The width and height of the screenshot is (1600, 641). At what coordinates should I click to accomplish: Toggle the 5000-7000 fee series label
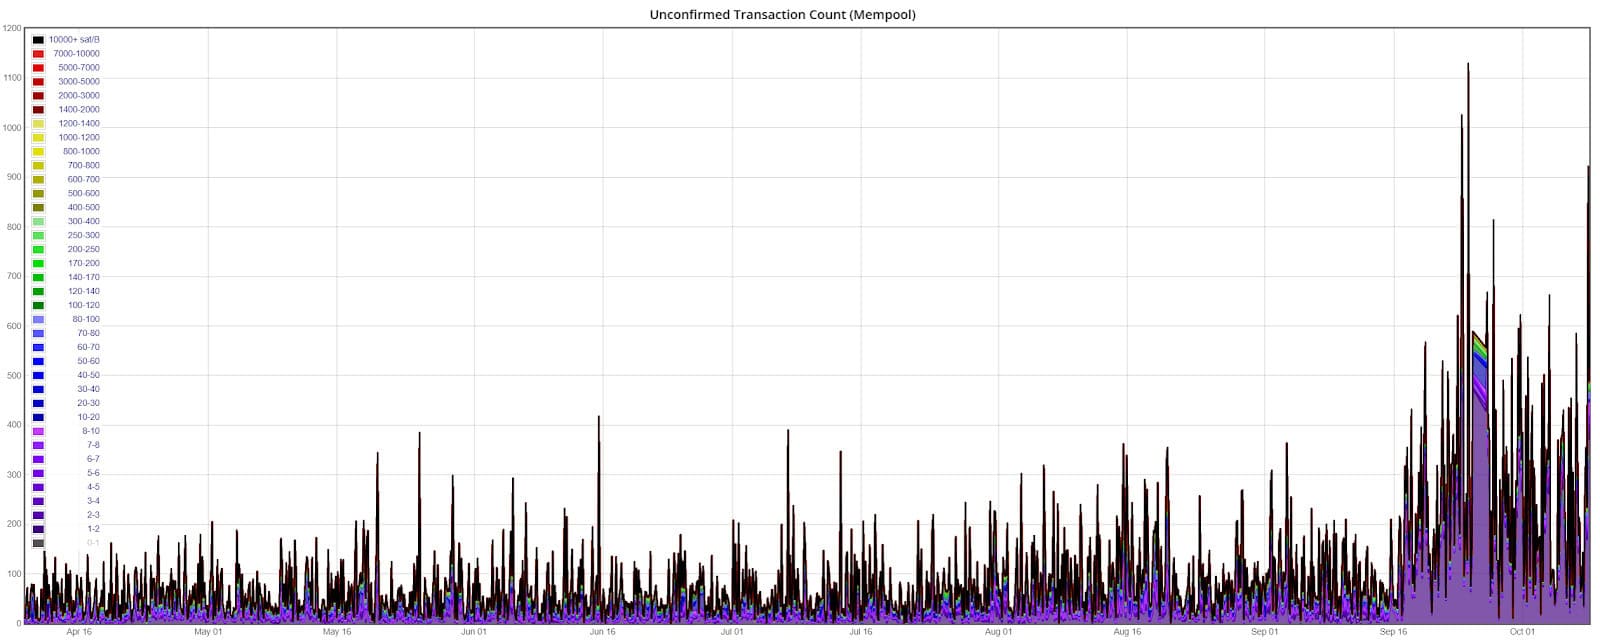(78, 68)
